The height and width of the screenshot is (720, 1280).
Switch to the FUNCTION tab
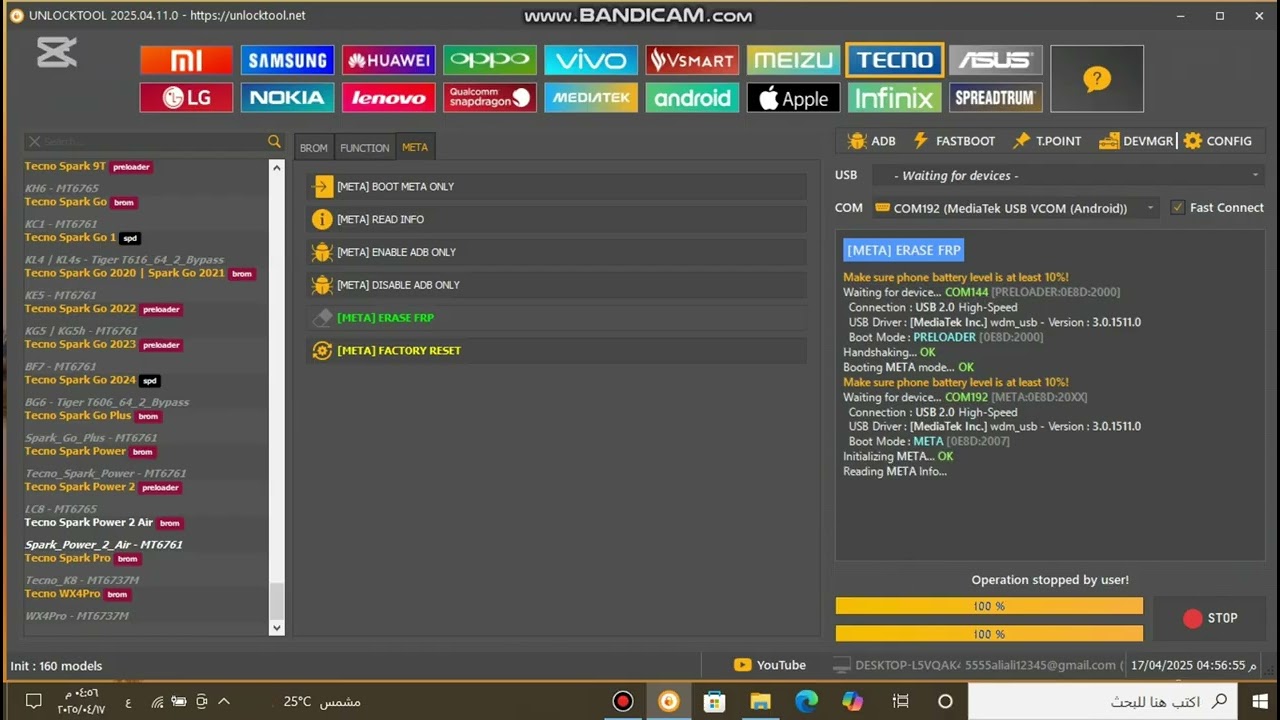(364, 147)
